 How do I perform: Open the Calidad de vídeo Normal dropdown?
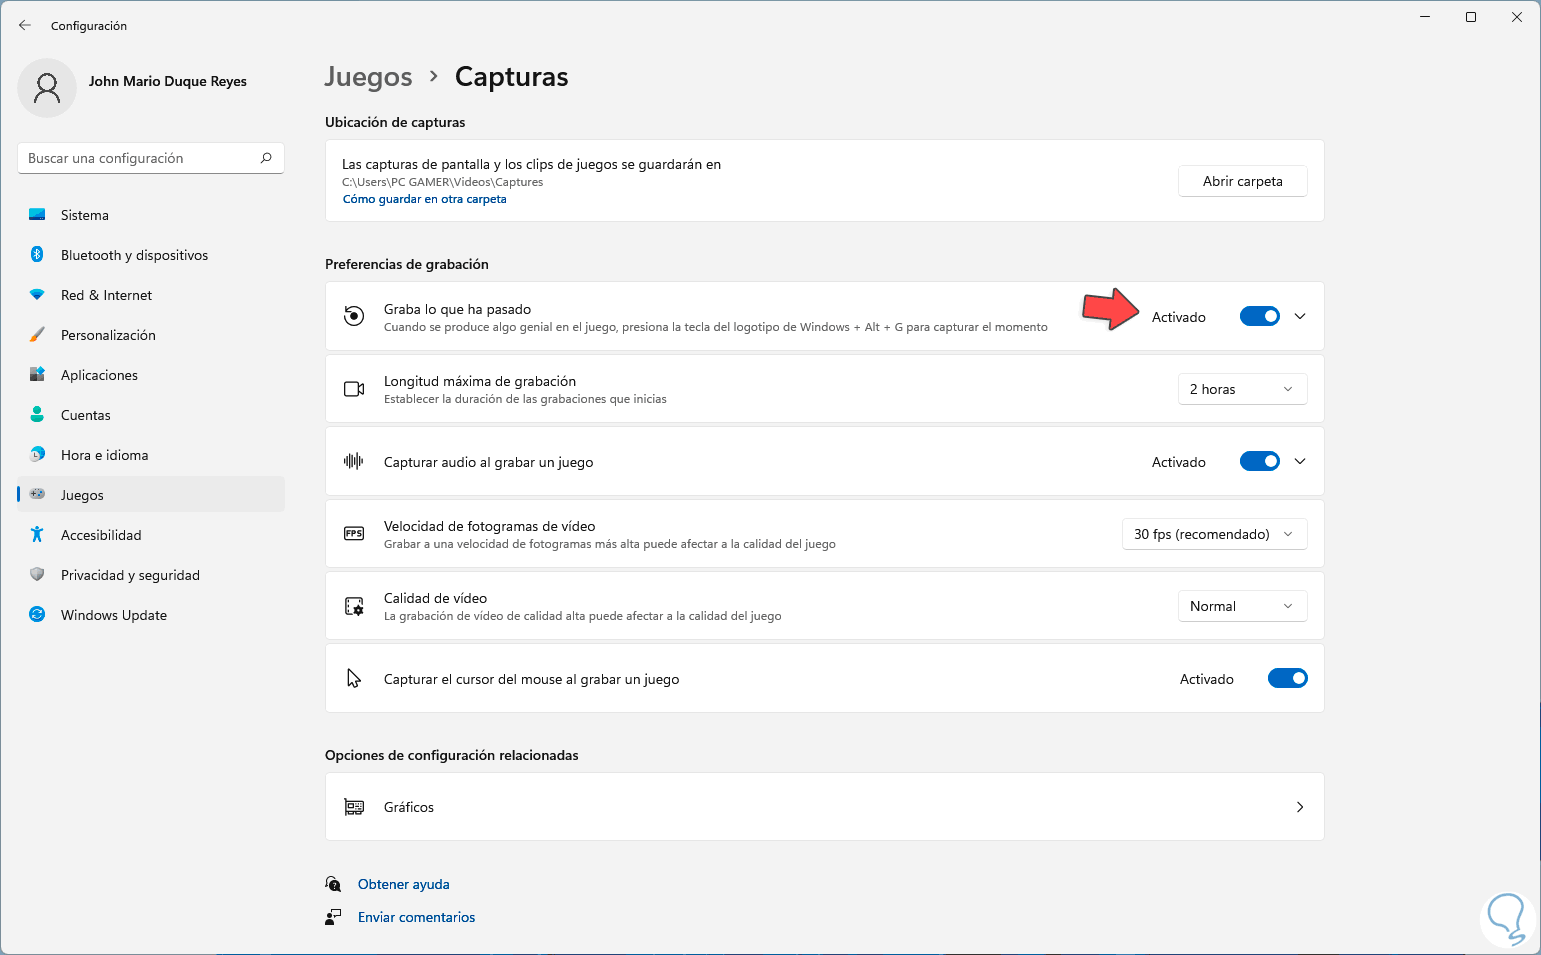point(1242,606)
